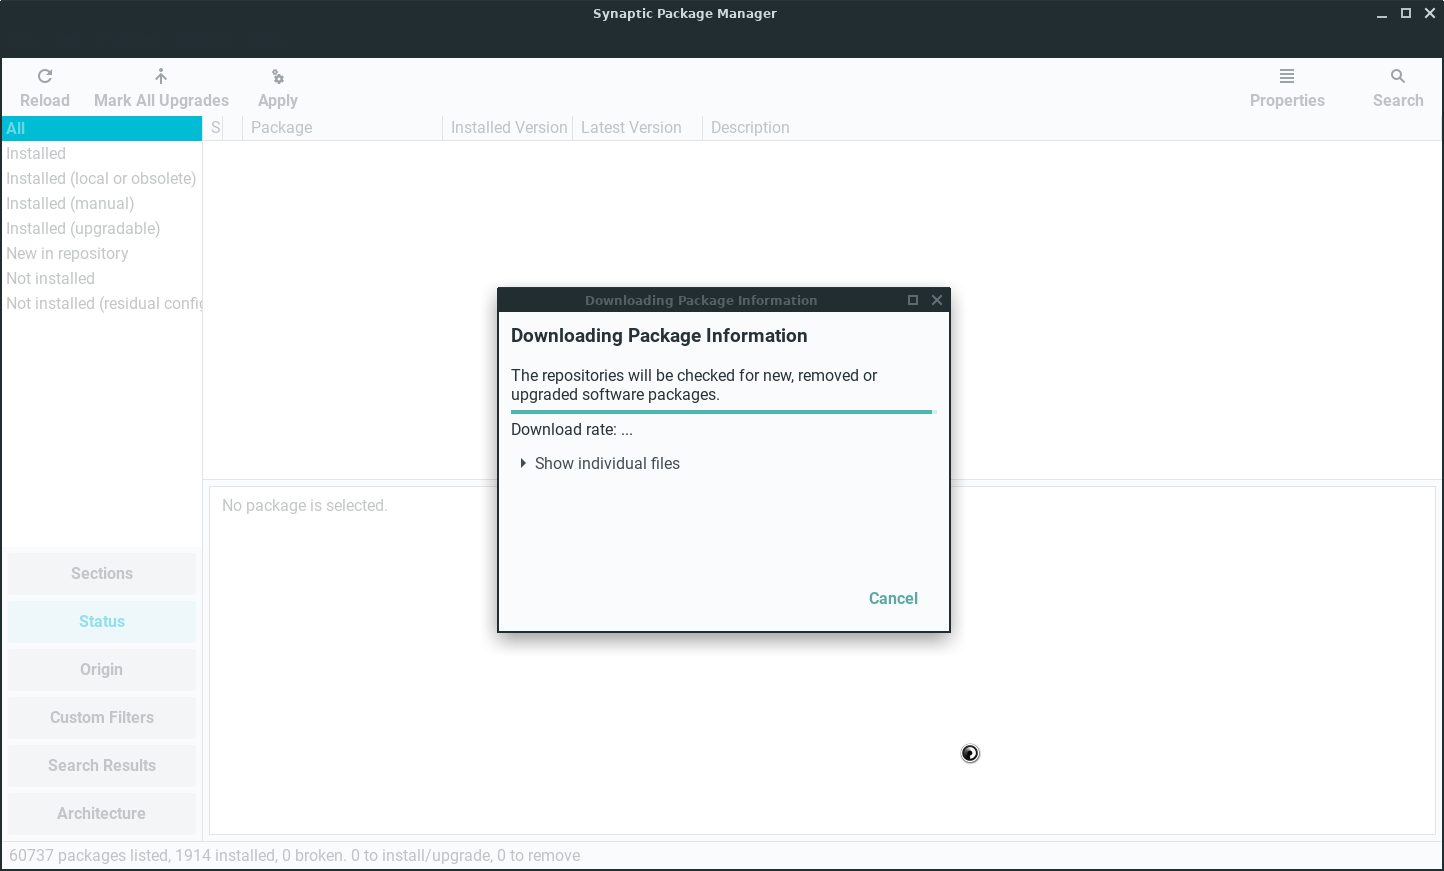This screenshot has height=871, width=1444.
Task: Click the 'Downloading Package Information' heading
Action: pyautogui.click(x=659, y=336)
